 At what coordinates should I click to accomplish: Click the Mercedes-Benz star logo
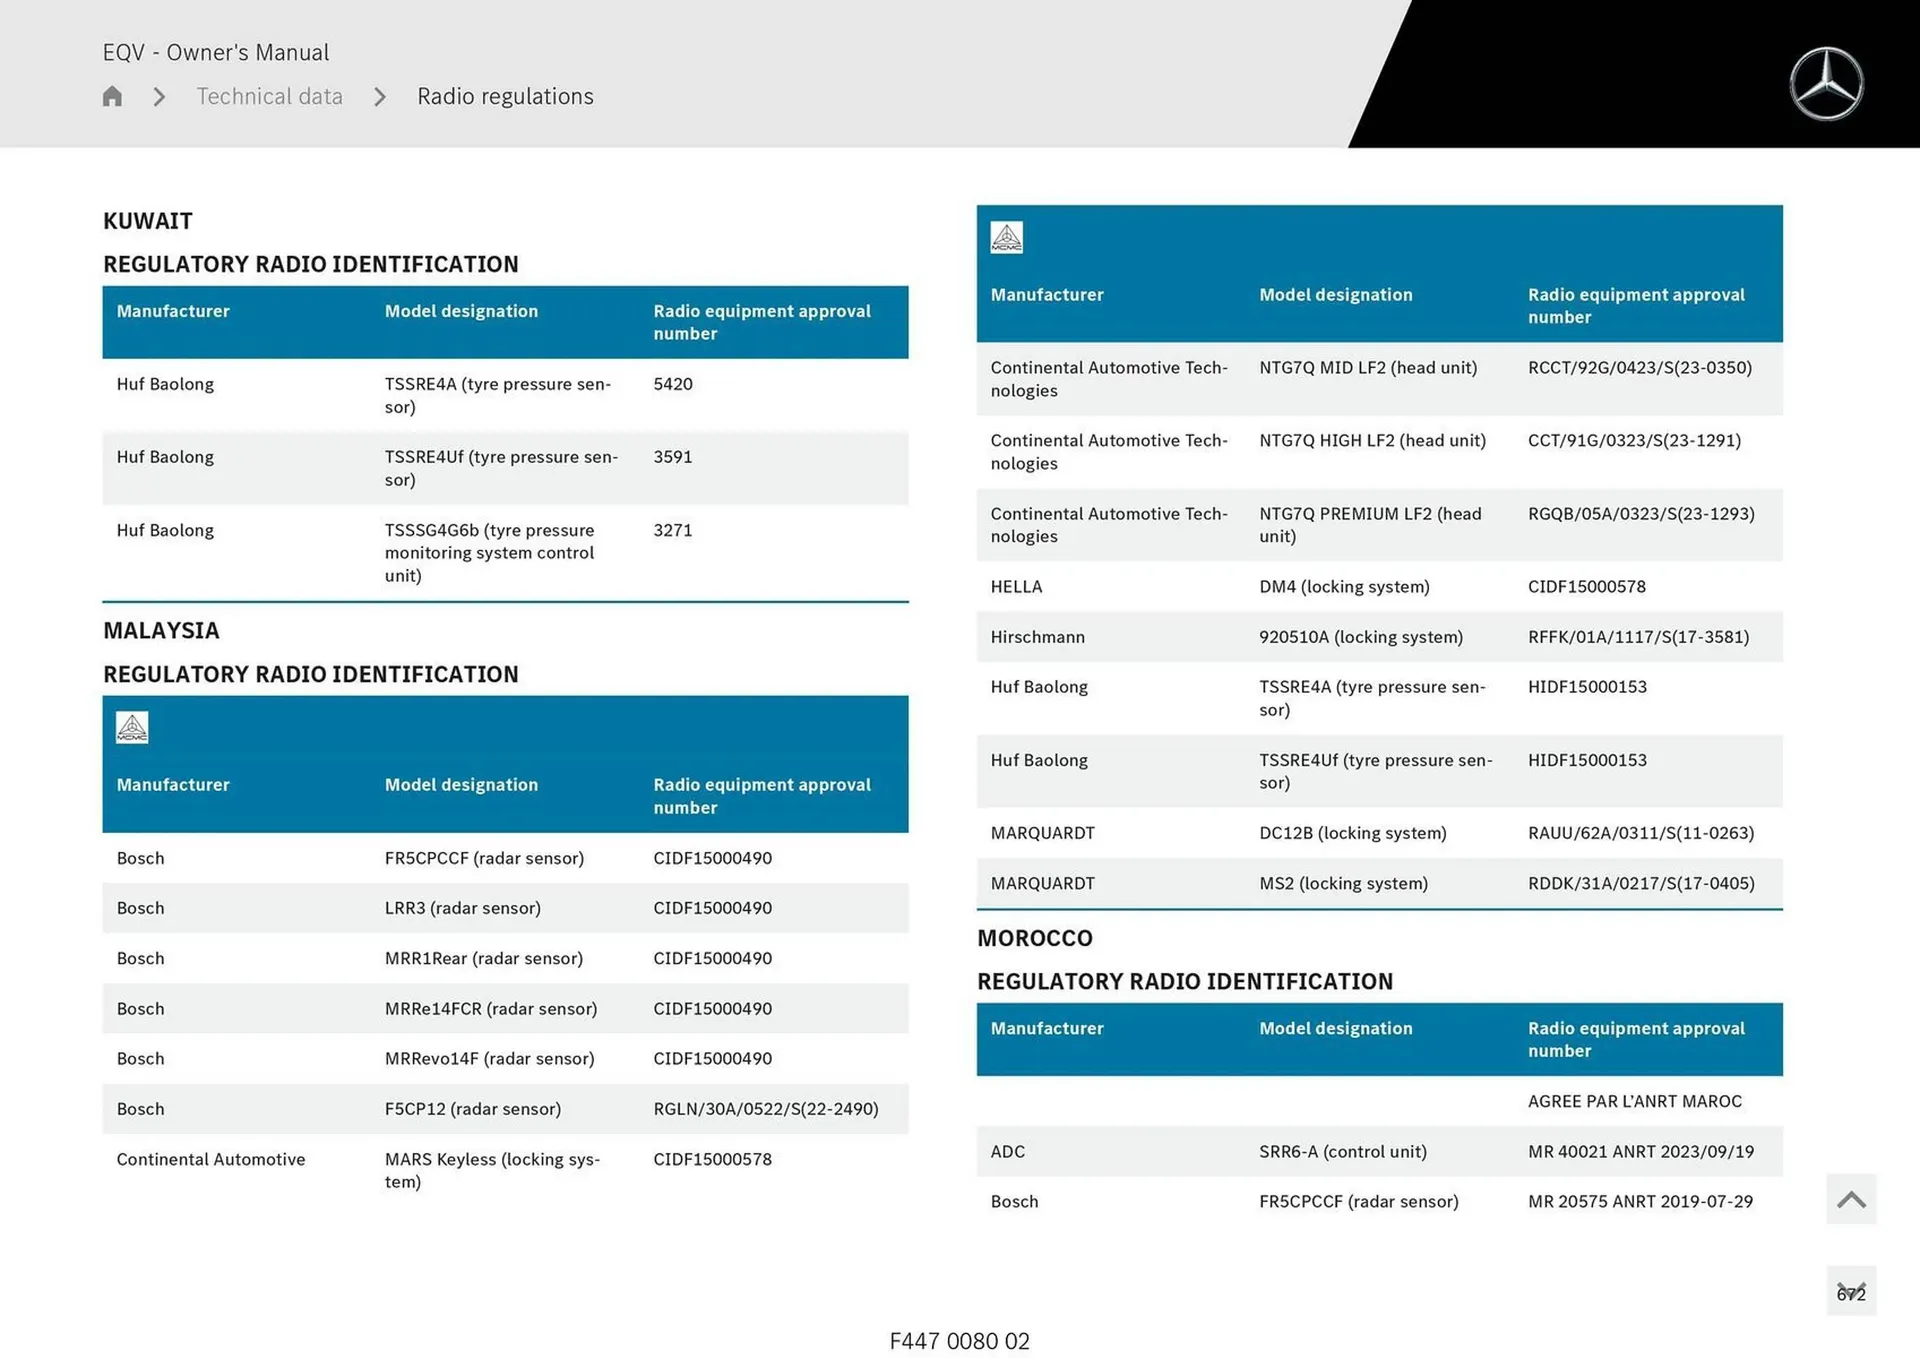click(x=1826, y=84)
